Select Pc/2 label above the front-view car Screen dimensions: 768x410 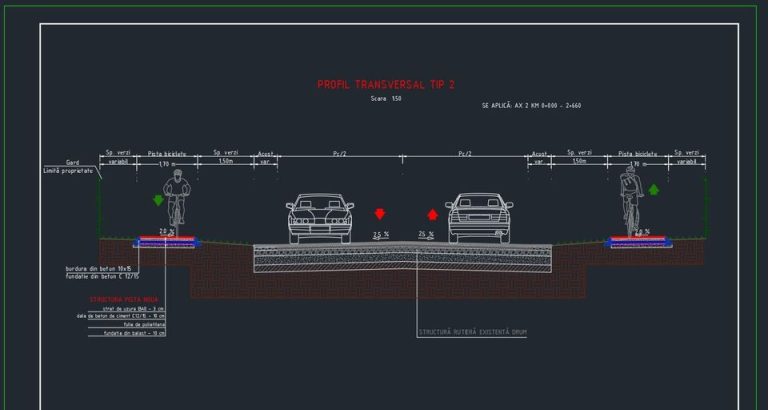339,154
